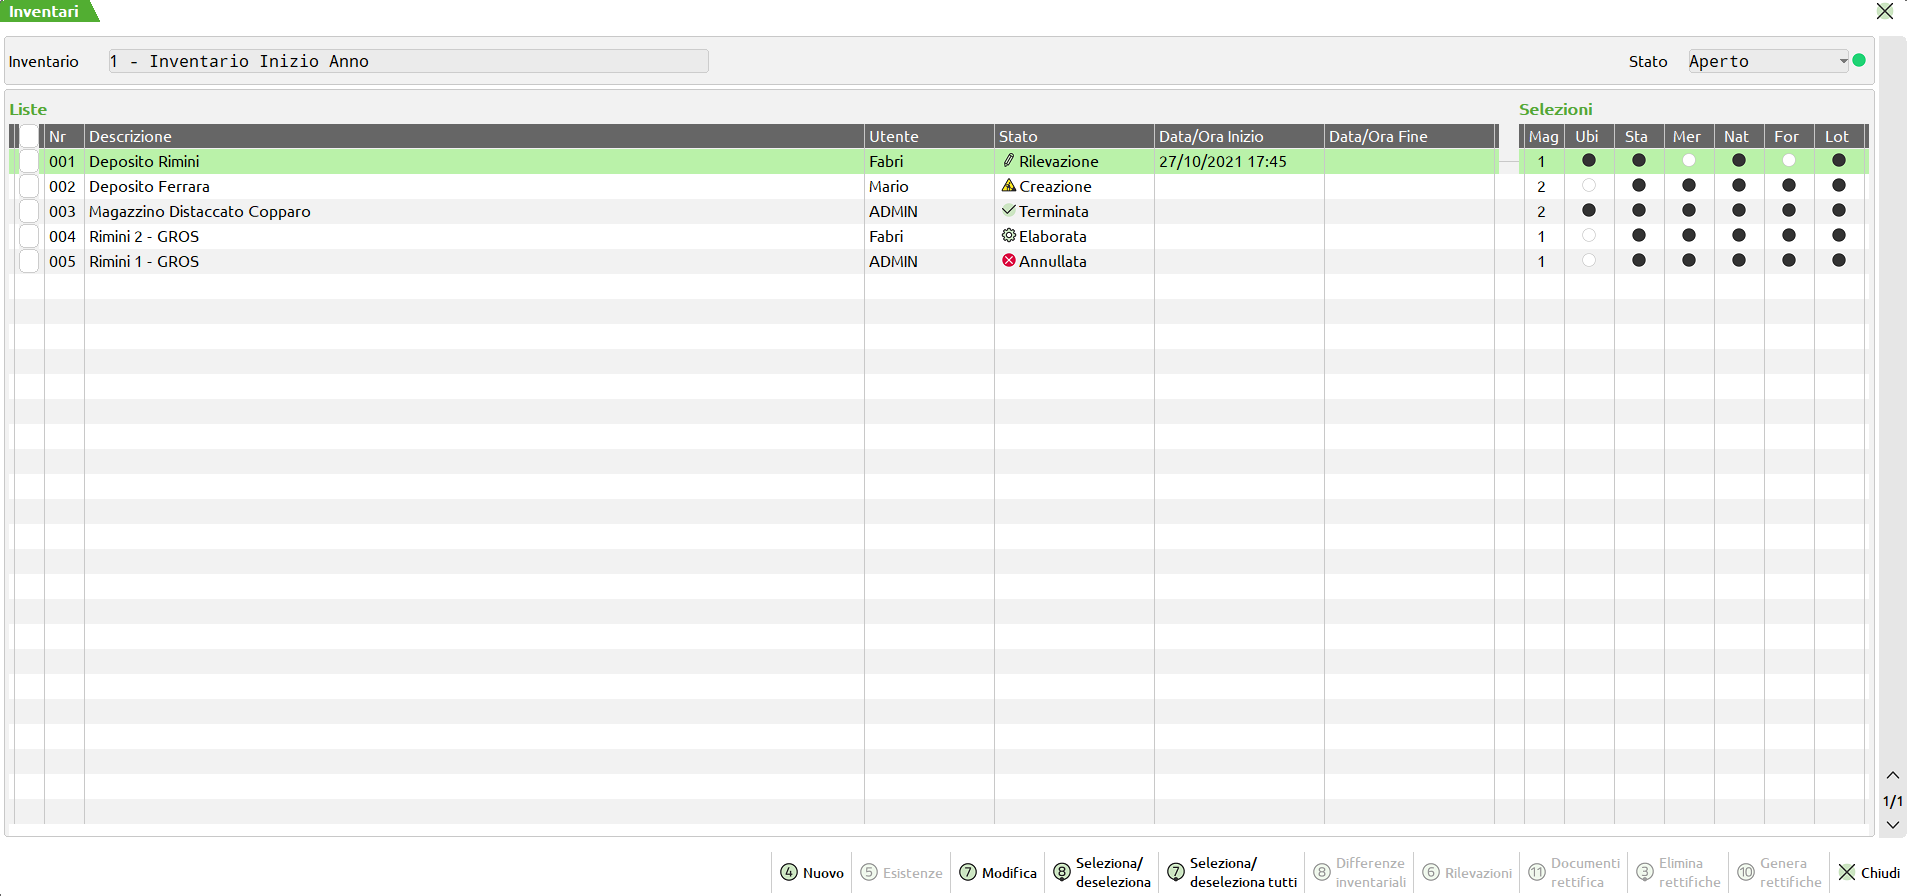
Task: Go to previous page with the up chevron
Action: [x=1892, y=776]
